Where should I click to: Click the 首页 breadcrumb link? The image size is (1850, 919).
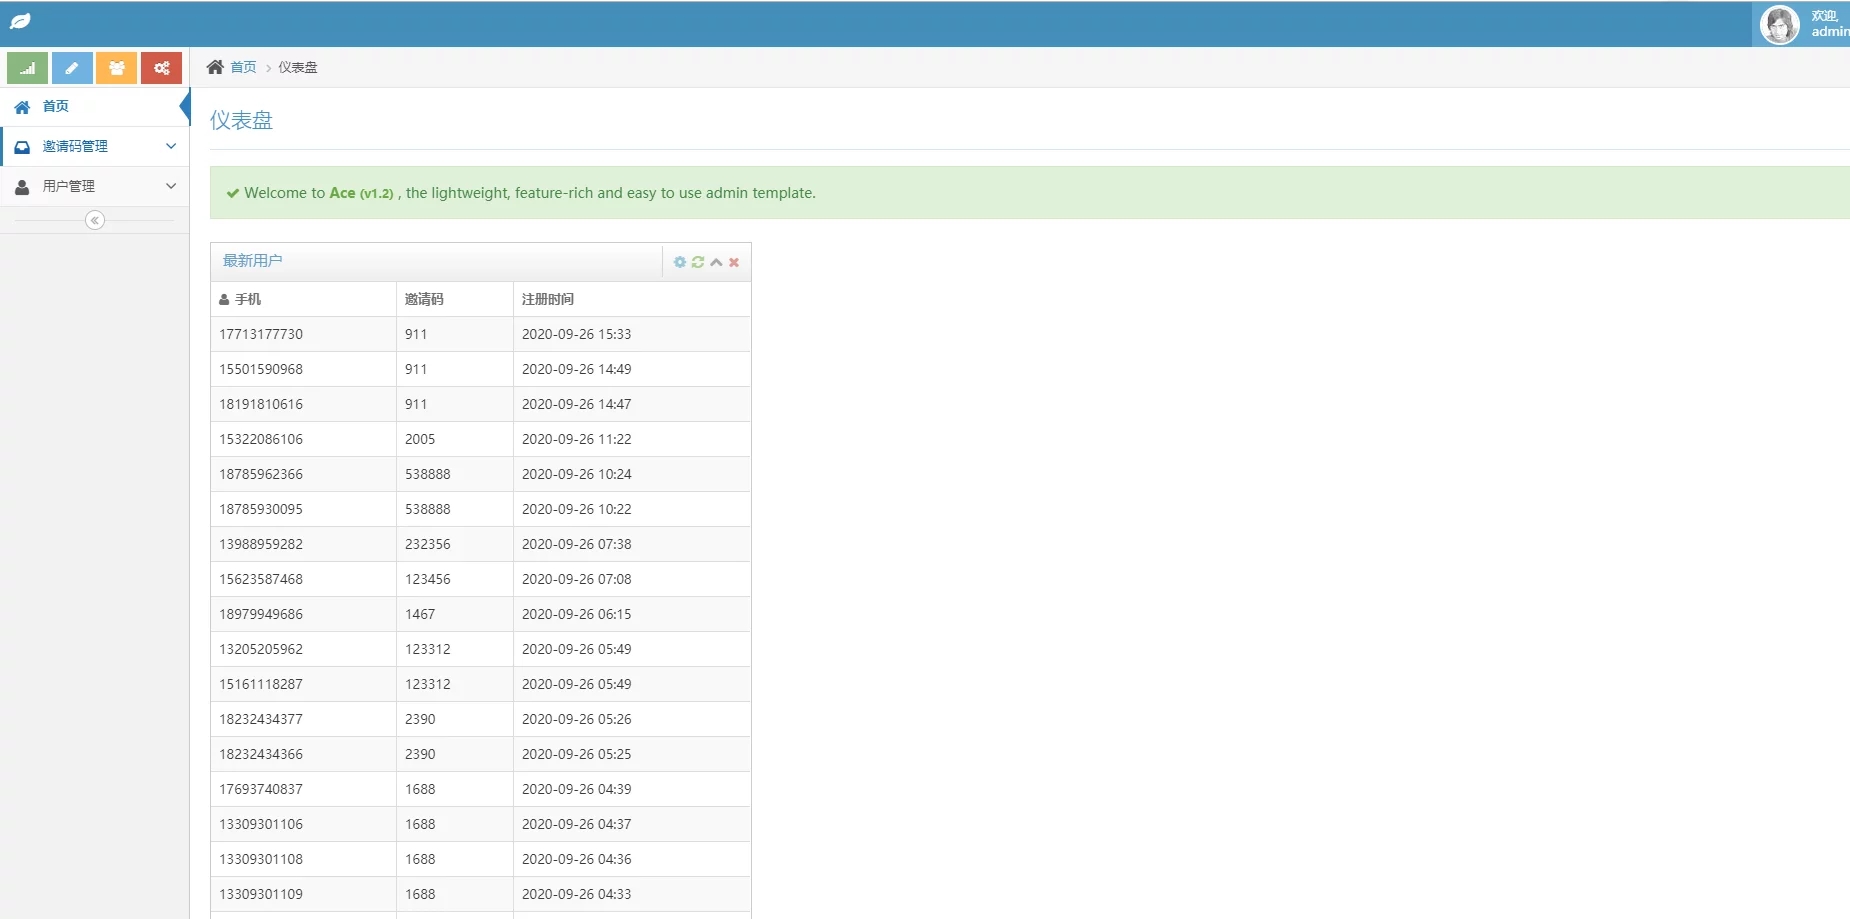(x=243, y=67)
